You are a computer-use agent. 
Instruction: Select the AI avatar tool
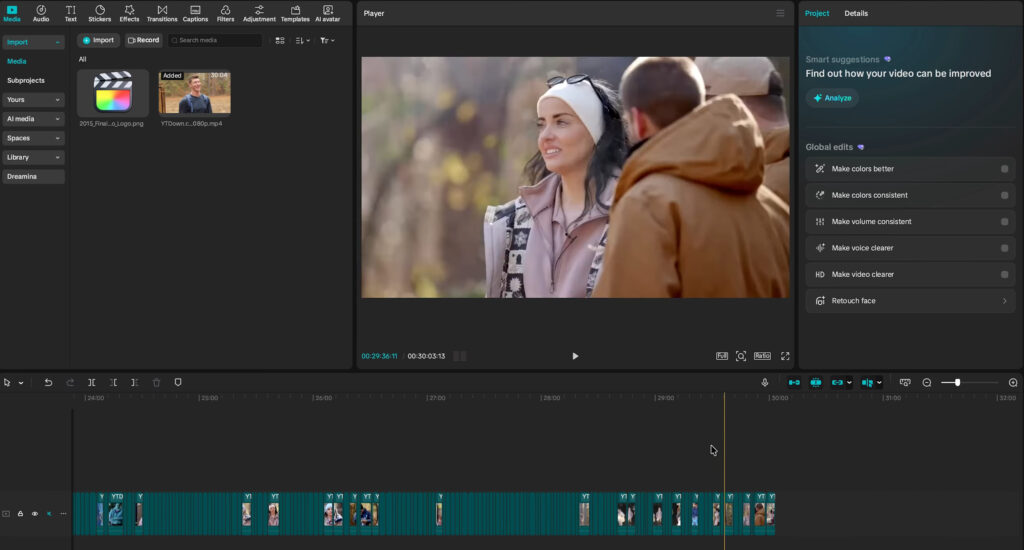328,13
